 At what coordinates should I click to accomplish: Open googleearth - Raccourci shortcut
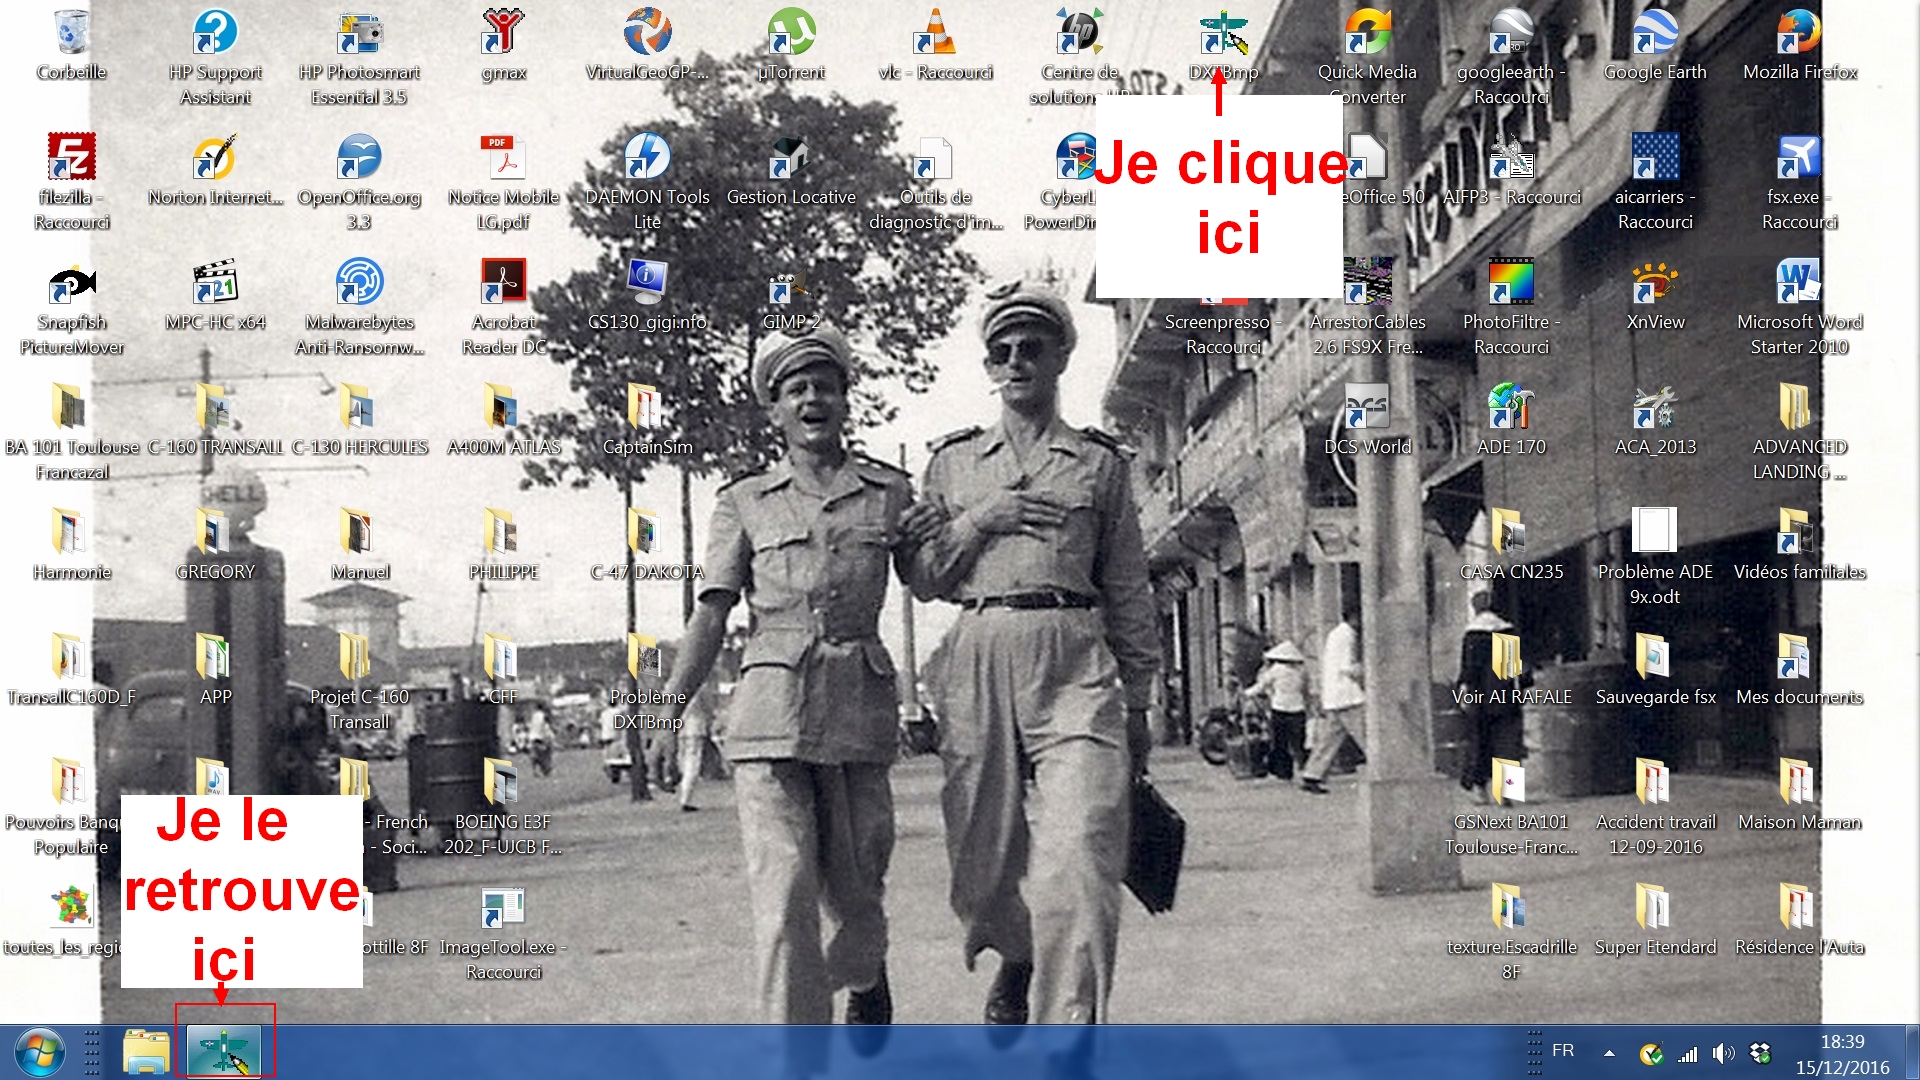pos(1511,33)
